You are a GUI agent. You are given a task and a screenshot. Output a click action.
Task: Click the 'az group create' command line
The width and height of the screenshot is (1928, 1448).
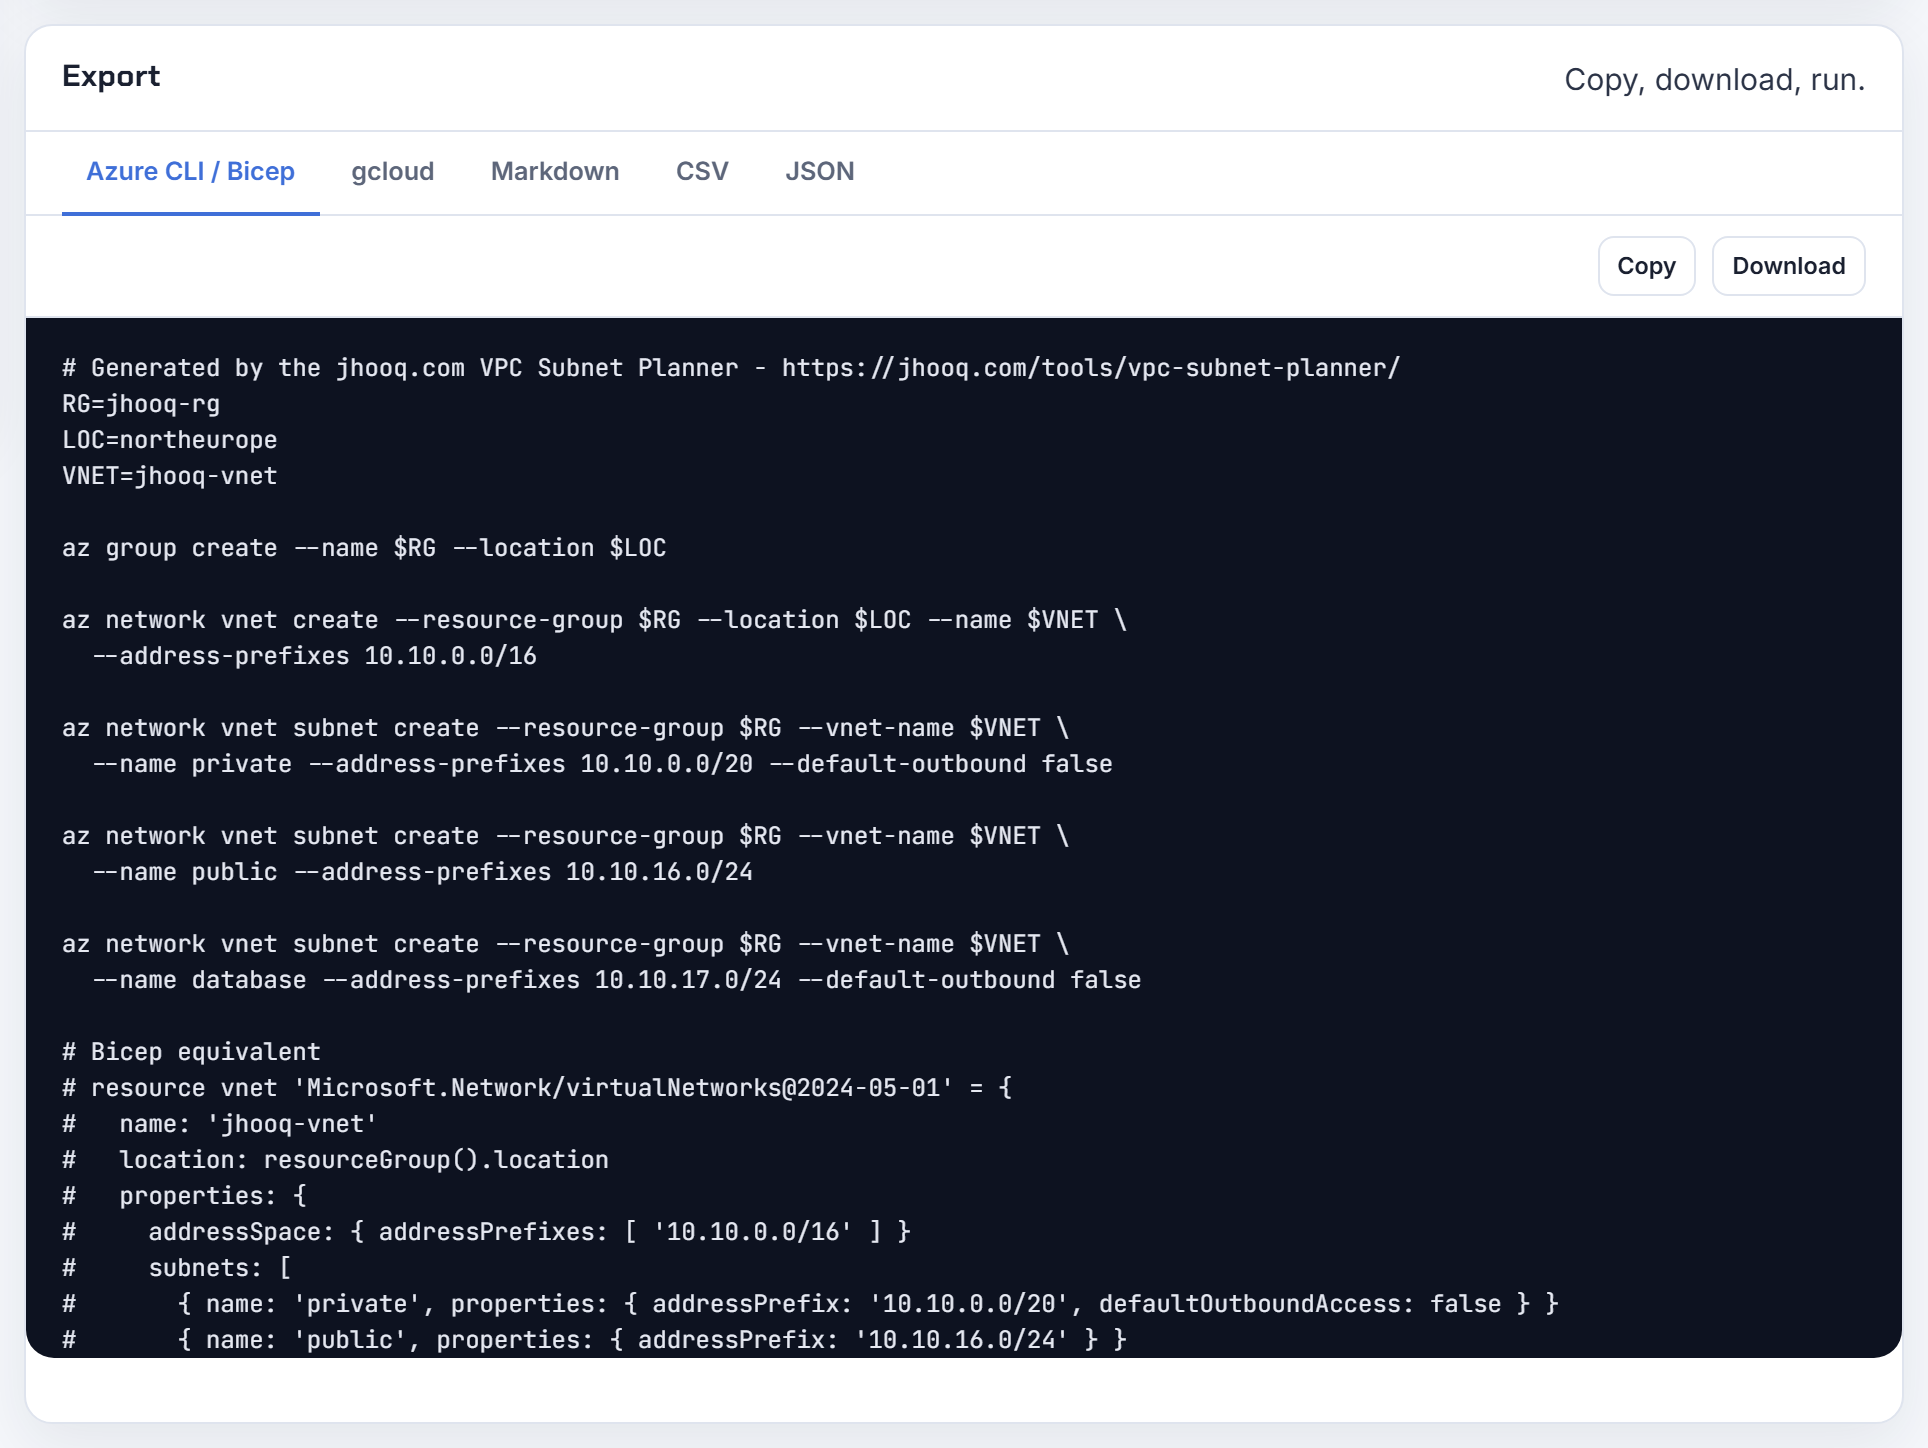pos(364,548)
